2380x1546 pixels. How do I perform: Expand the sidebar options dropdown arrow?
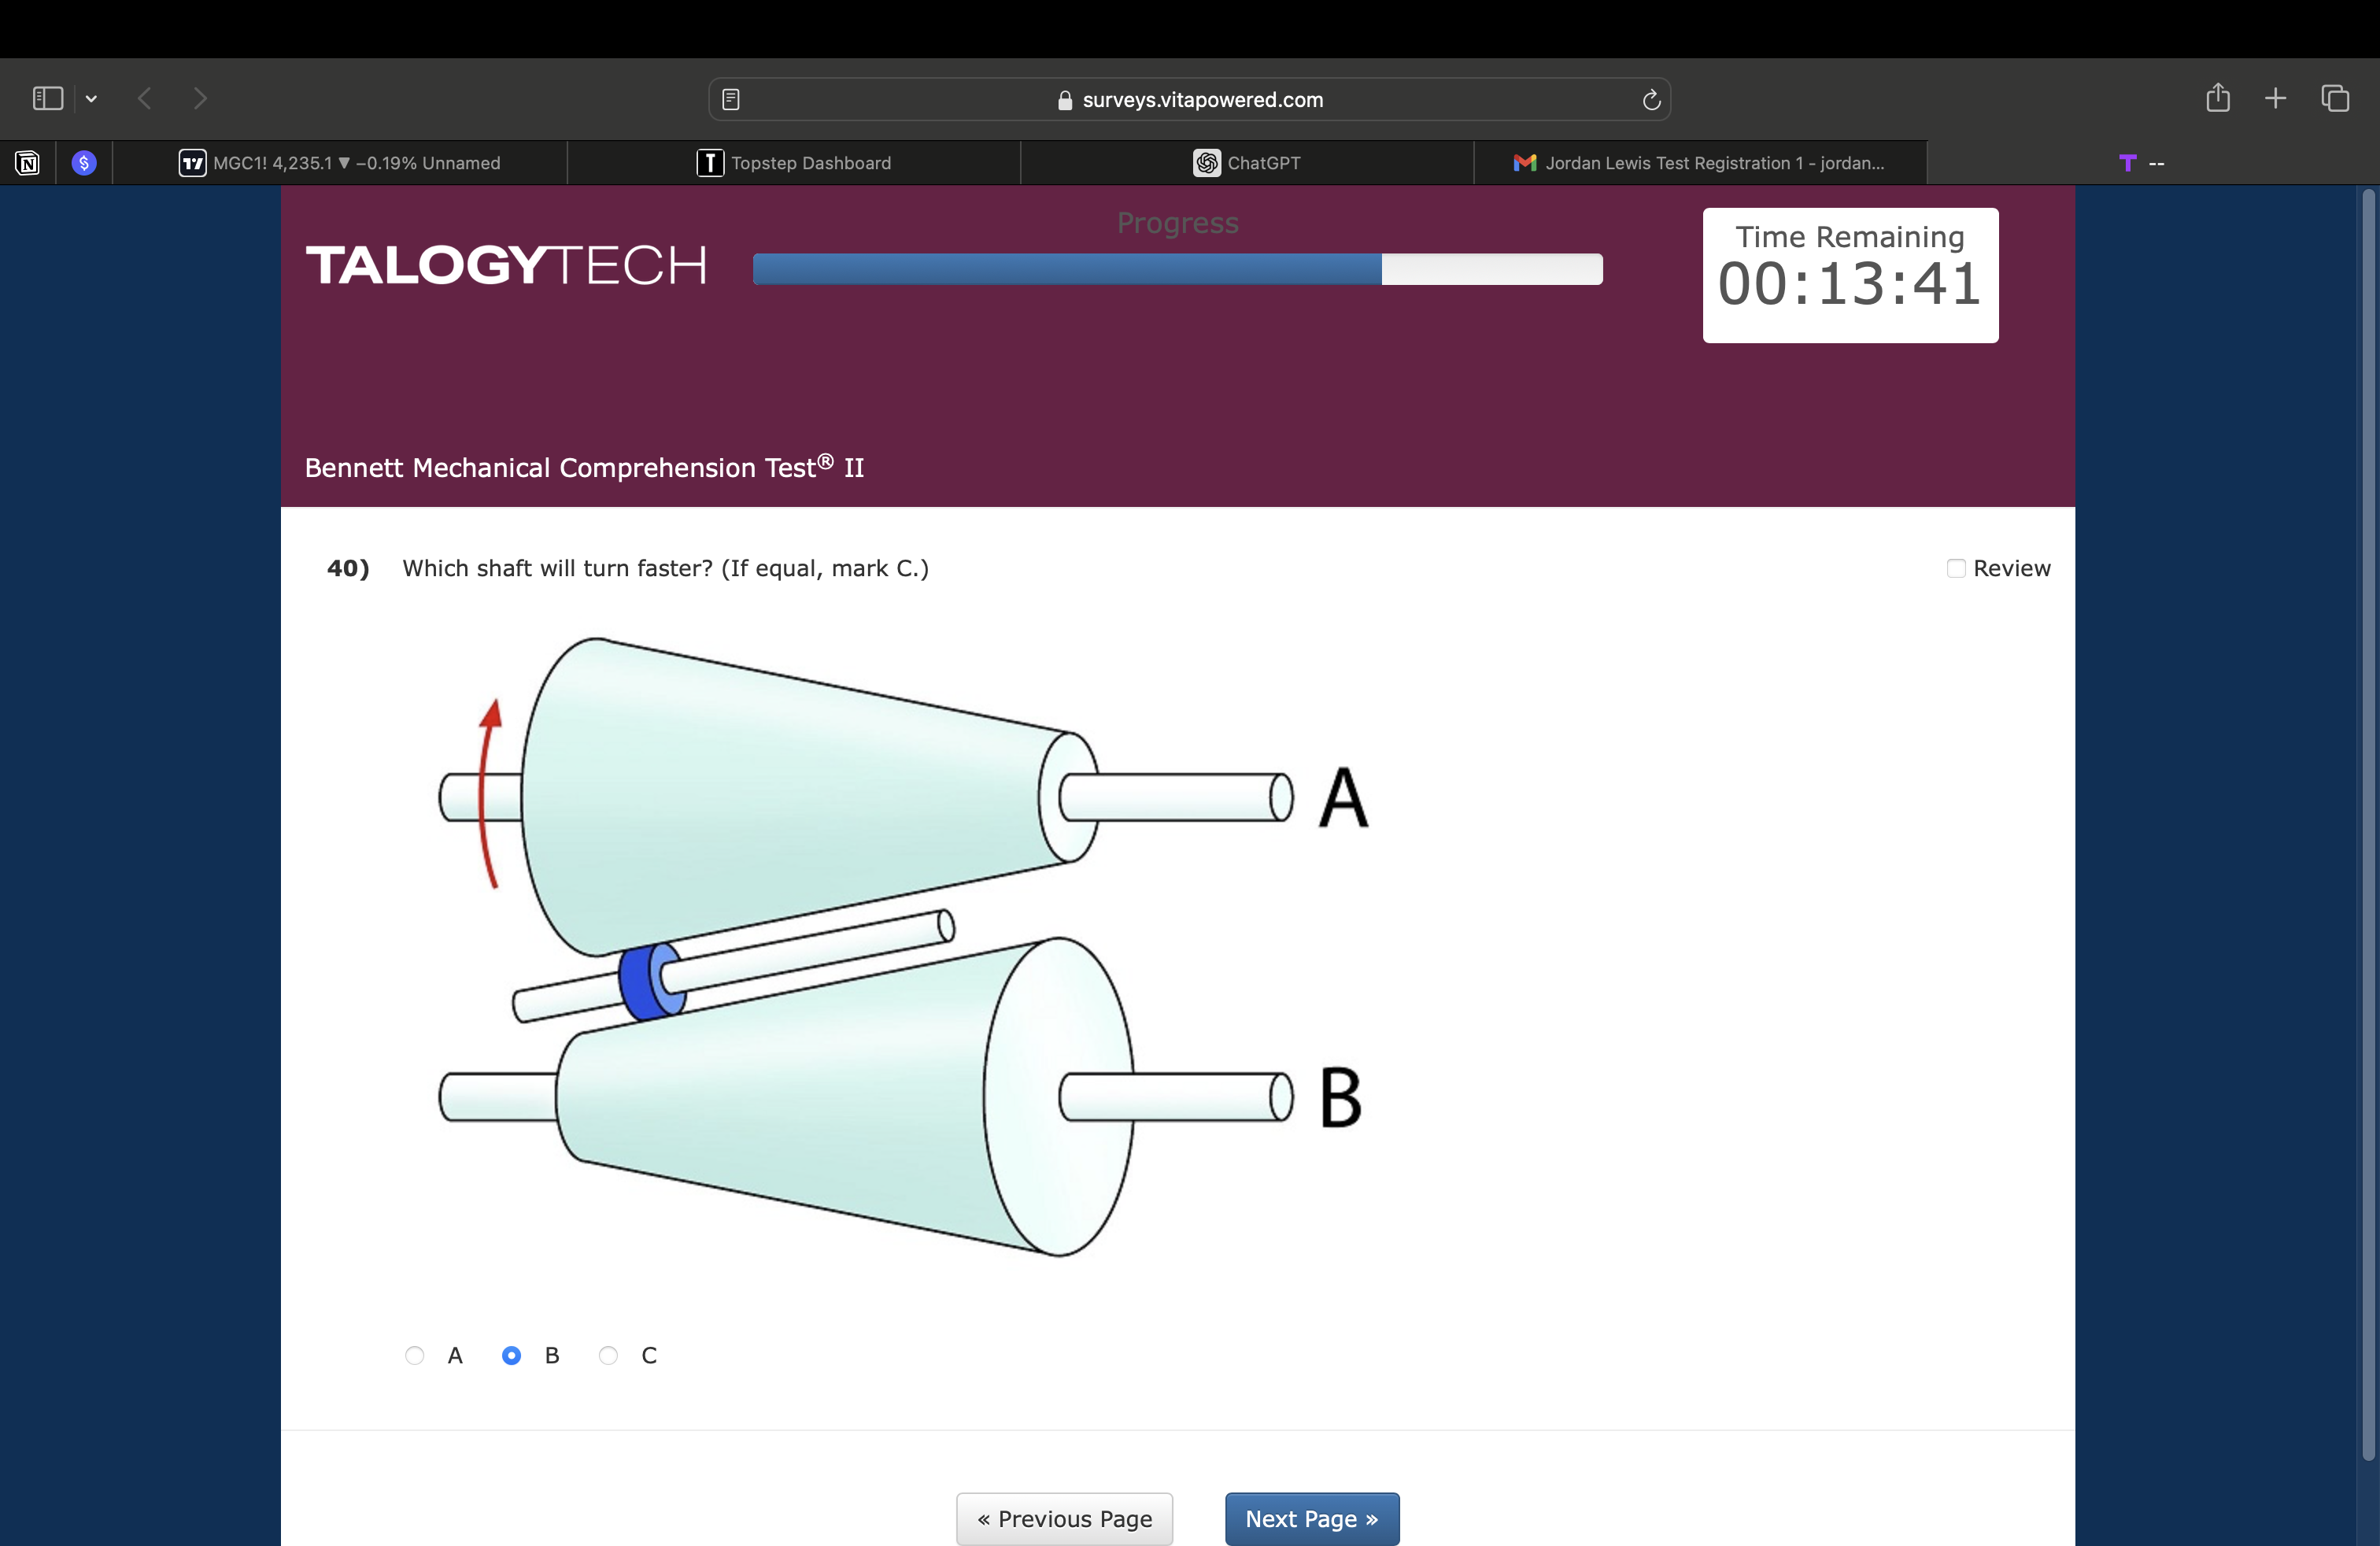(x=91, y=98)
